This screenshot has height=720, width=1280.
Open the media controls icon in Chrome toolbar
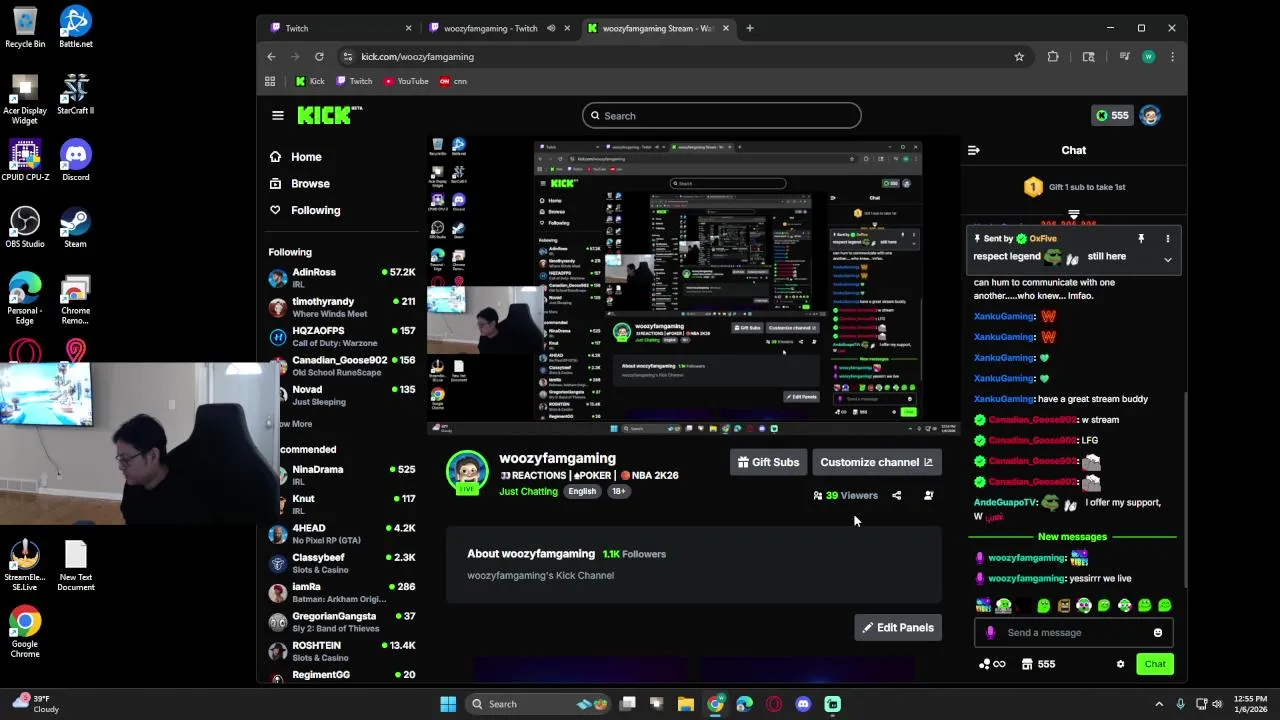(1124, 57)
